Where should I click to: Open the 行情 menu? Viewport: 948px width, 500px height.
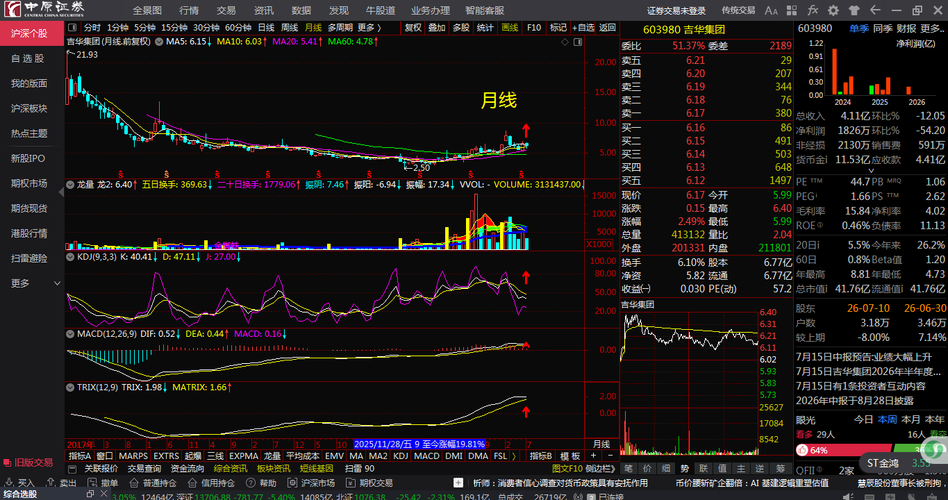point(189,10)
